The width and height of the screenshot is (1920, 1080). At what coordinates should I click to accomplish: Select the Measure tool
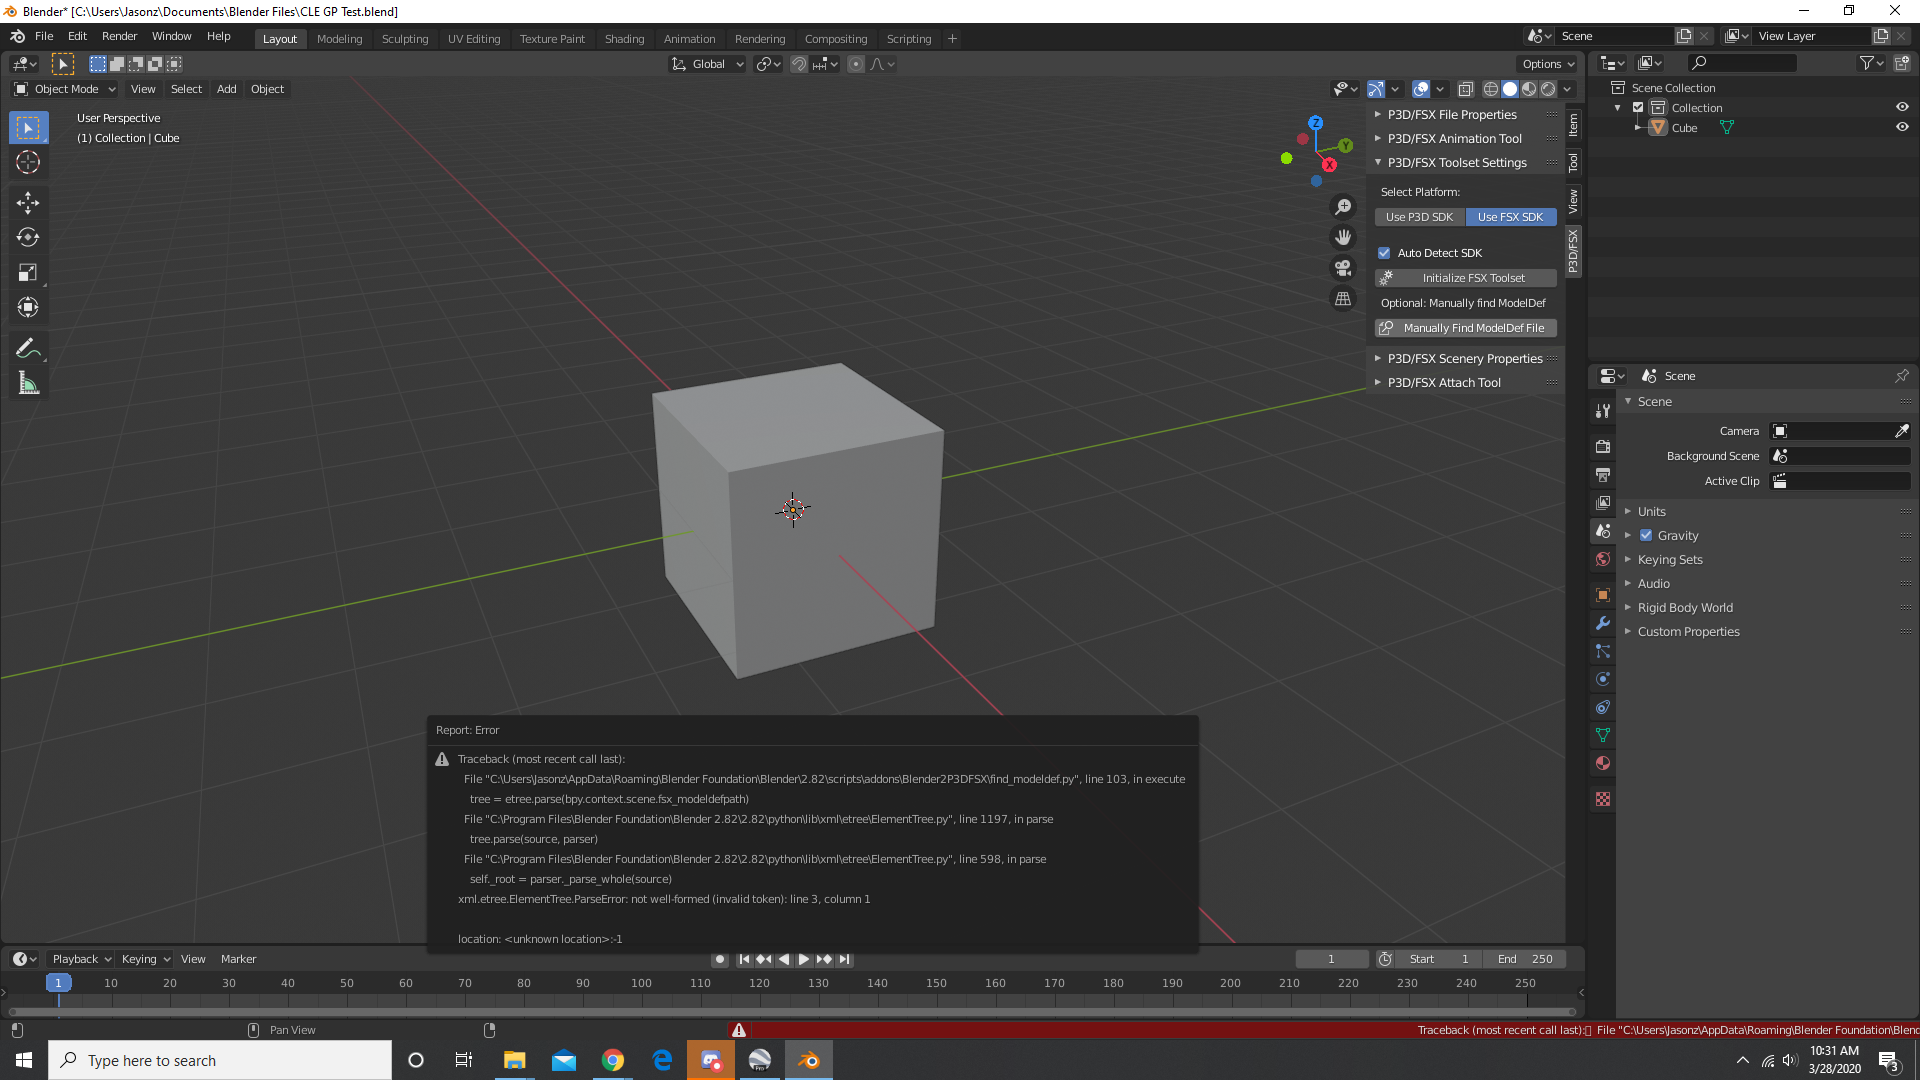(28, 384)
